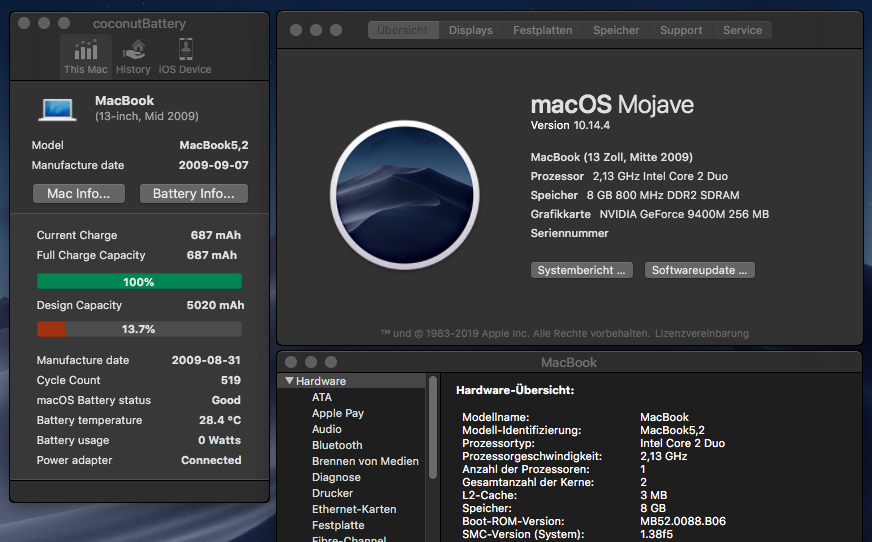Close the About This Mac window

[x=296, y=30]
